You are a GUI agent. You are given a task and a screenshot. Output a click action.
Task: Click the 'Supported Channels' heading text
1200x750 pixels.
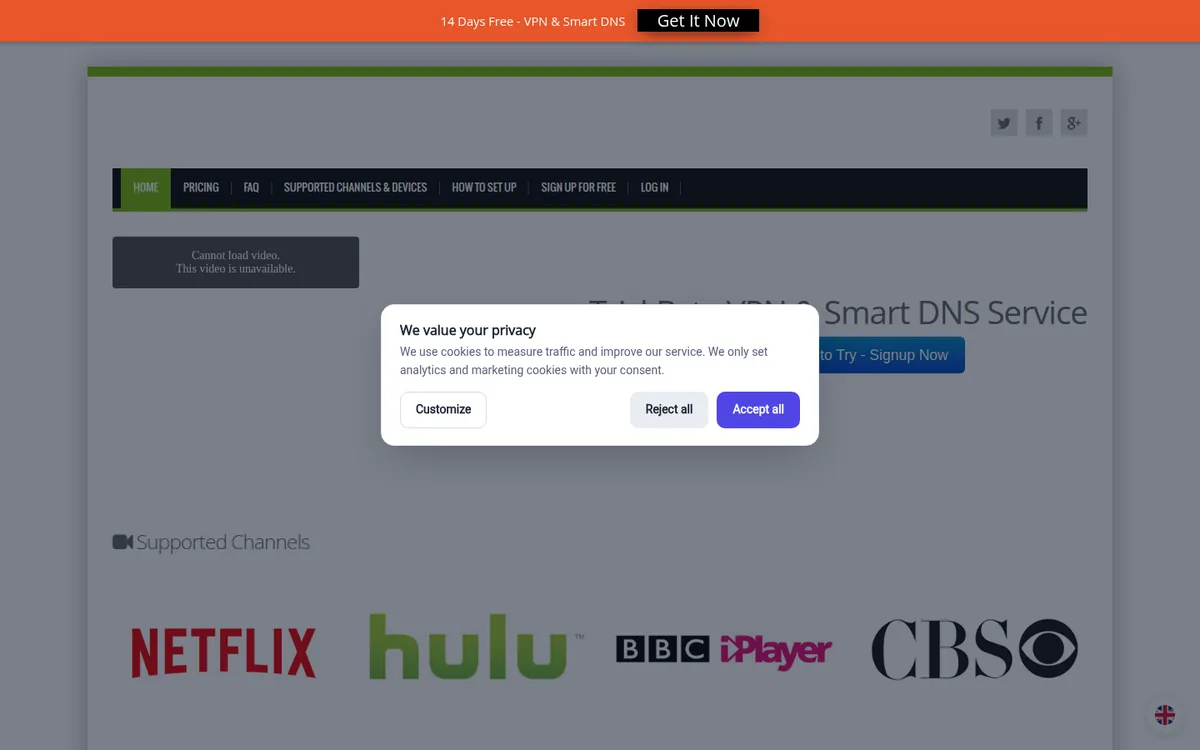coord(223,542)
